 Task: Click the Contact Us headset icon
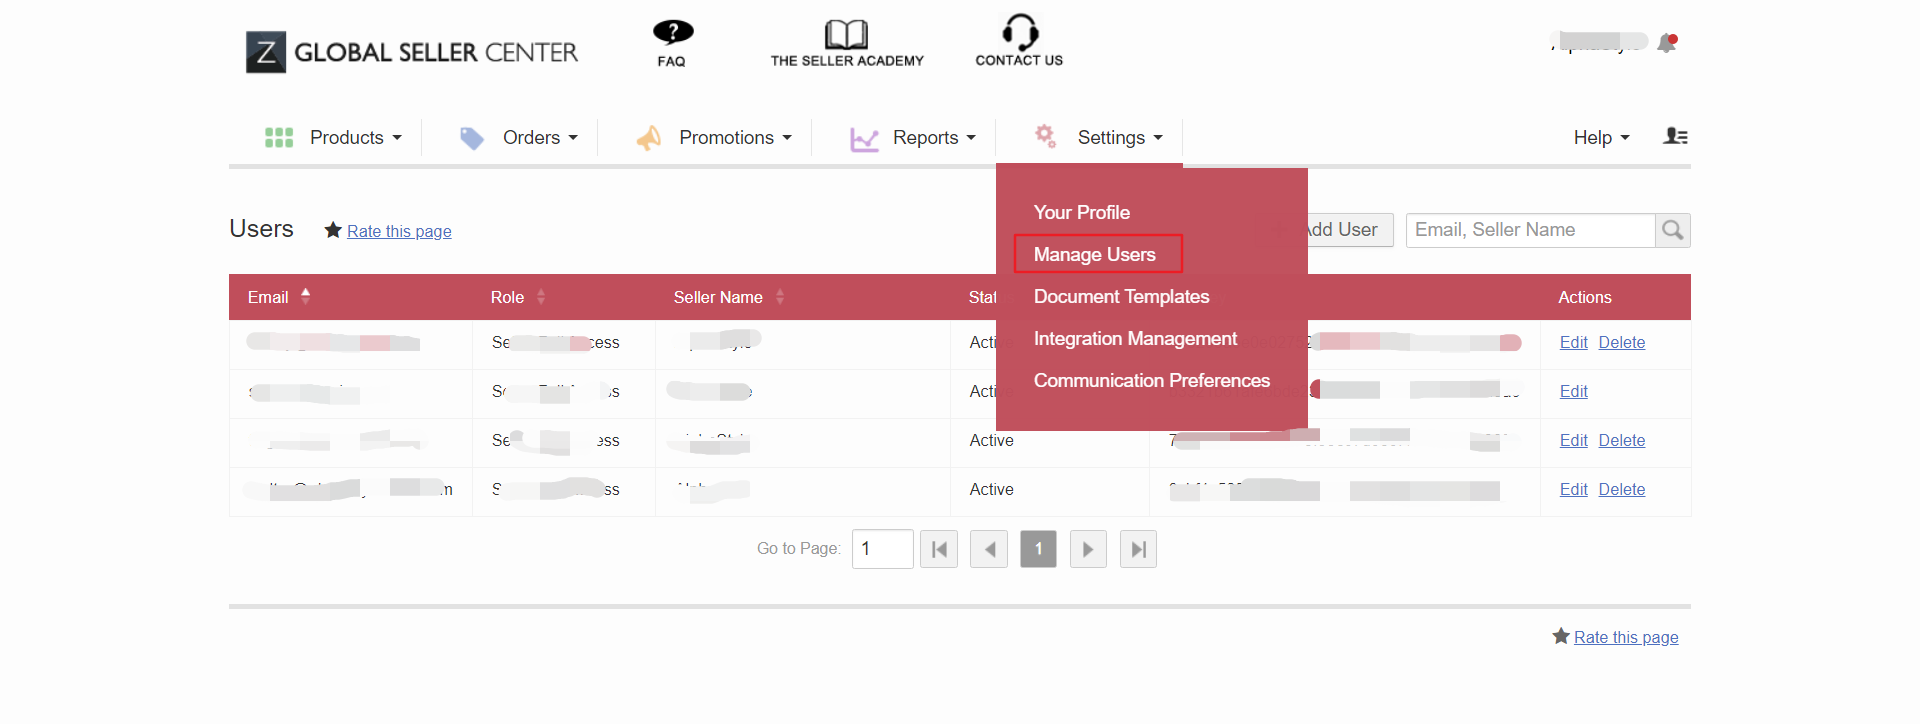pyautogui.click(x=1020, y=32)
